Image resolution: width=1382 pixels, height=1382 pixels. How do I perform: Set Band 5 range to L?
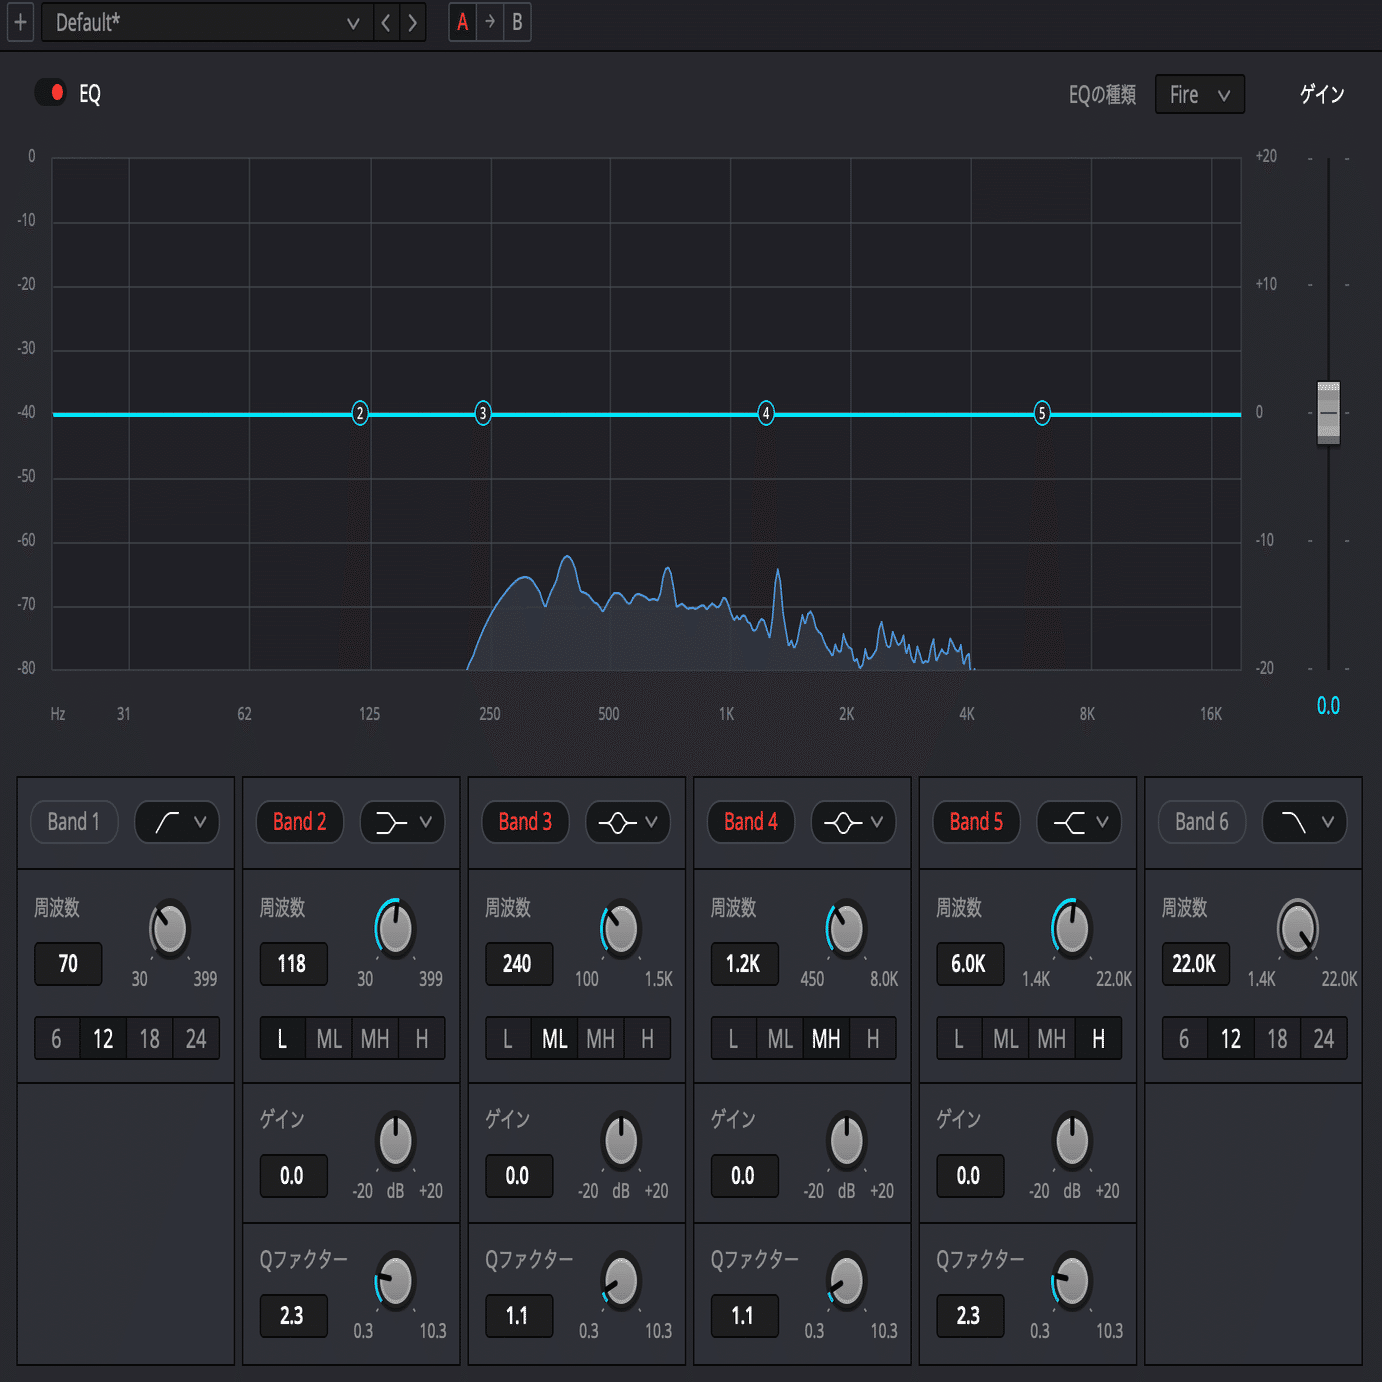click(959, 1039)
